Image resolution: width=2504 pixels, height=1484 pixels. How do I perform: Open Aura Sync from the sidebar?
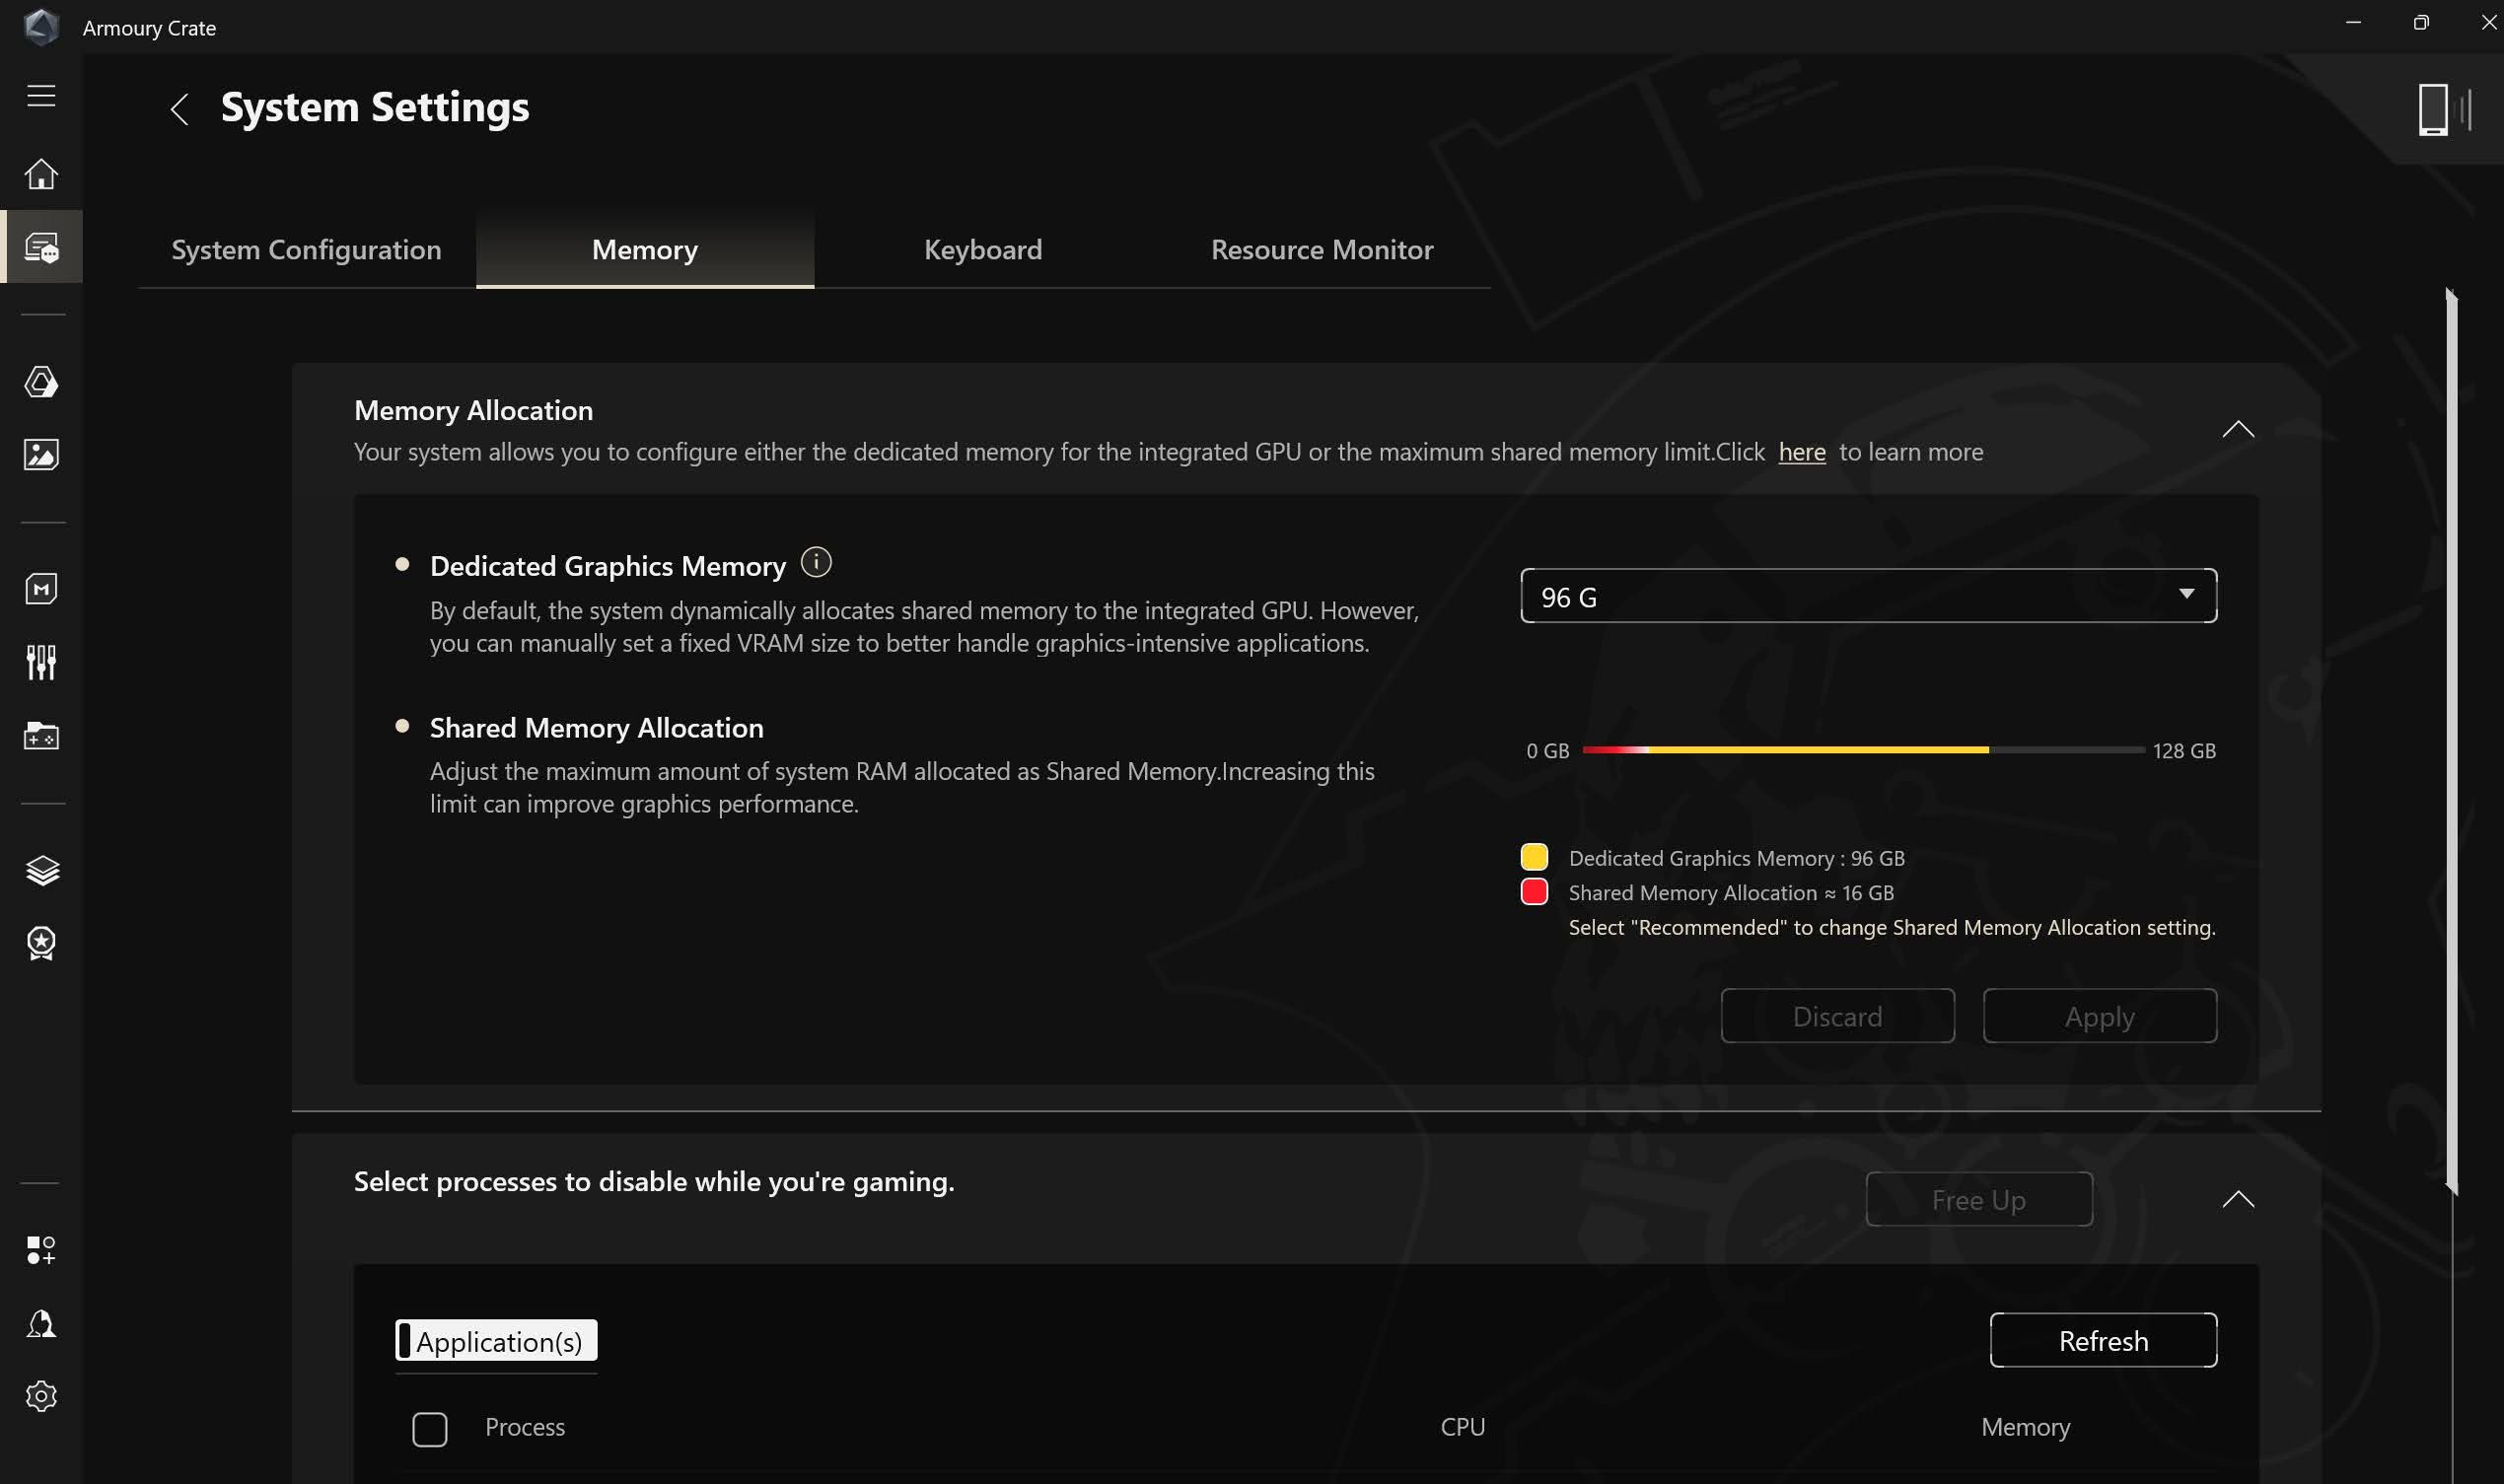(x=41, y=382)
